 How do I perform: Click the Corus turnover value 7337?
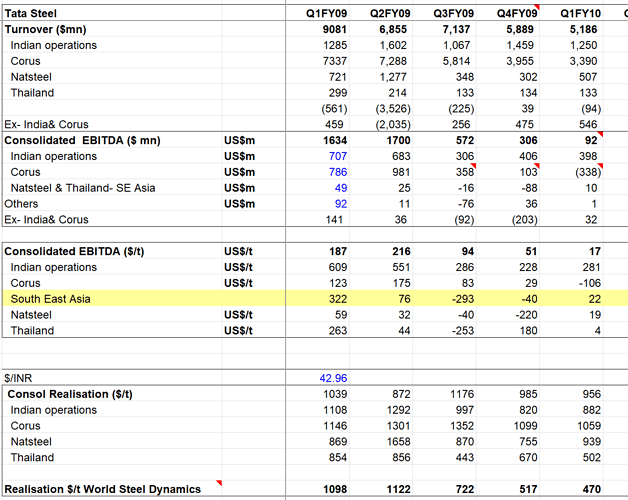(x=335, y=61)
